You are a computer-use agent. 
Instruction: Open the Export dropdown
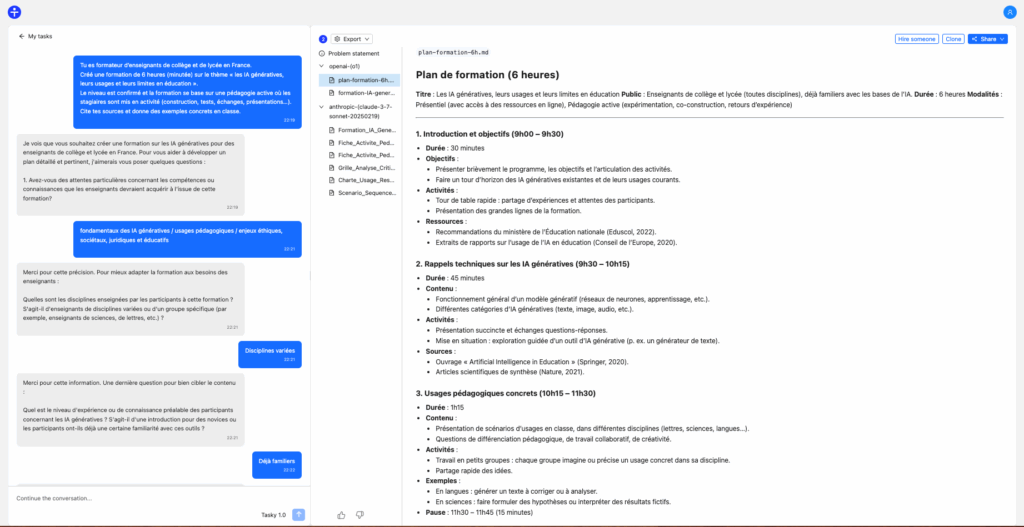[x=352, y=39]
